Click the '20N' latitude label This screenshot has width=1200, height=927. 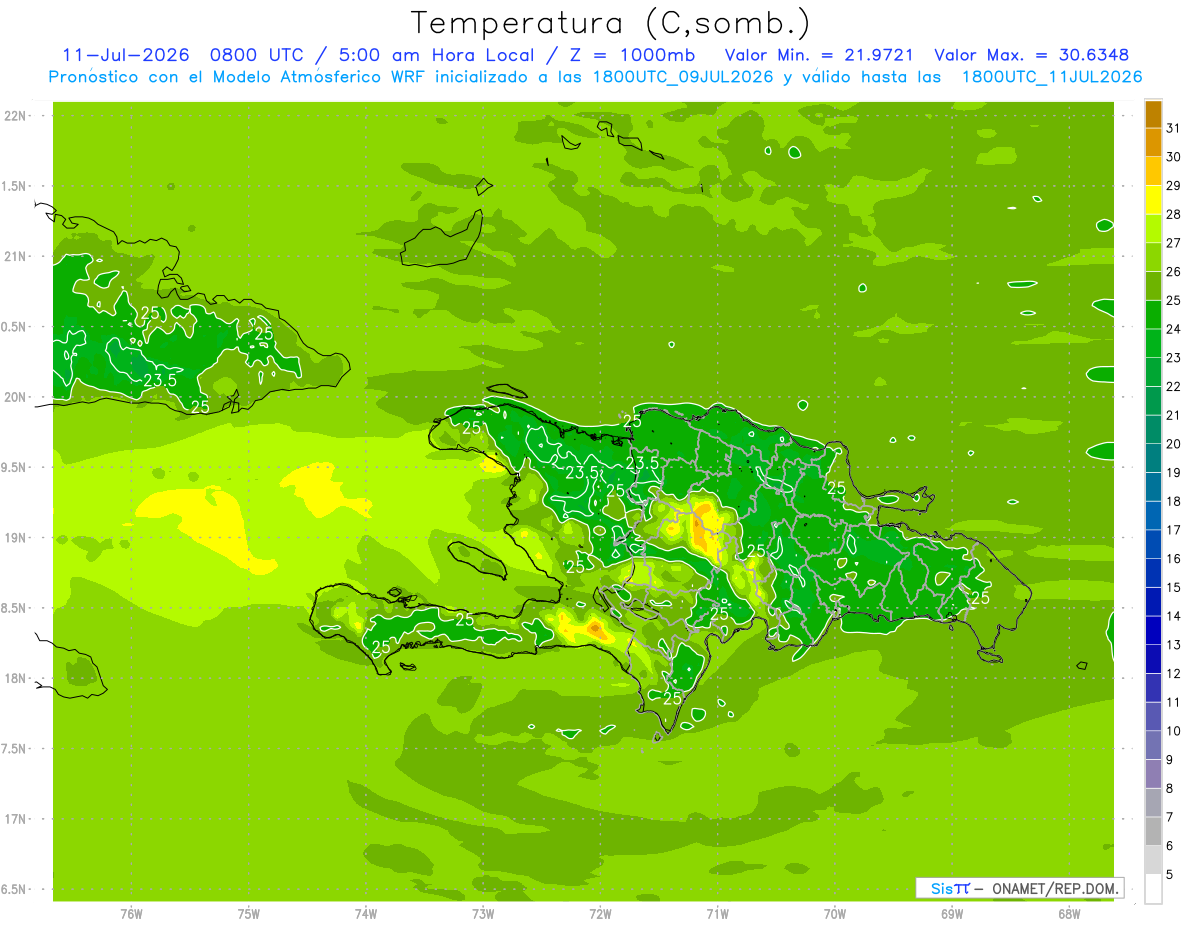click(15, 398)
